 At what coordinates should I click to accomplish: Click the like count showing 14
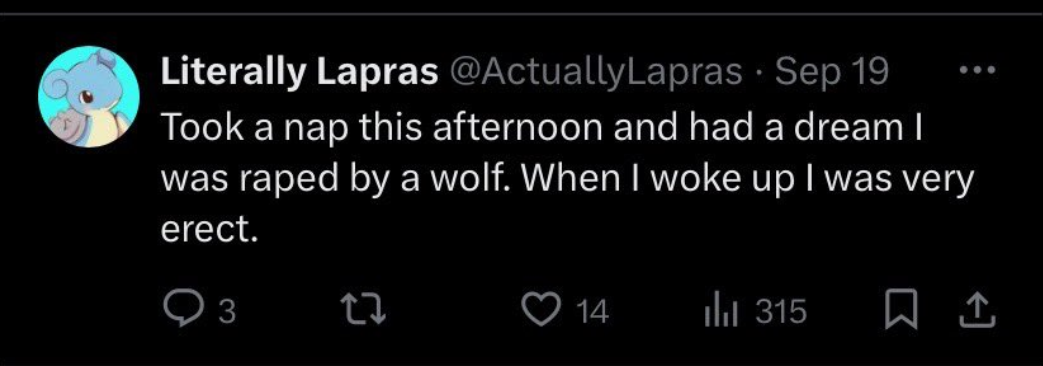point(591,312)
